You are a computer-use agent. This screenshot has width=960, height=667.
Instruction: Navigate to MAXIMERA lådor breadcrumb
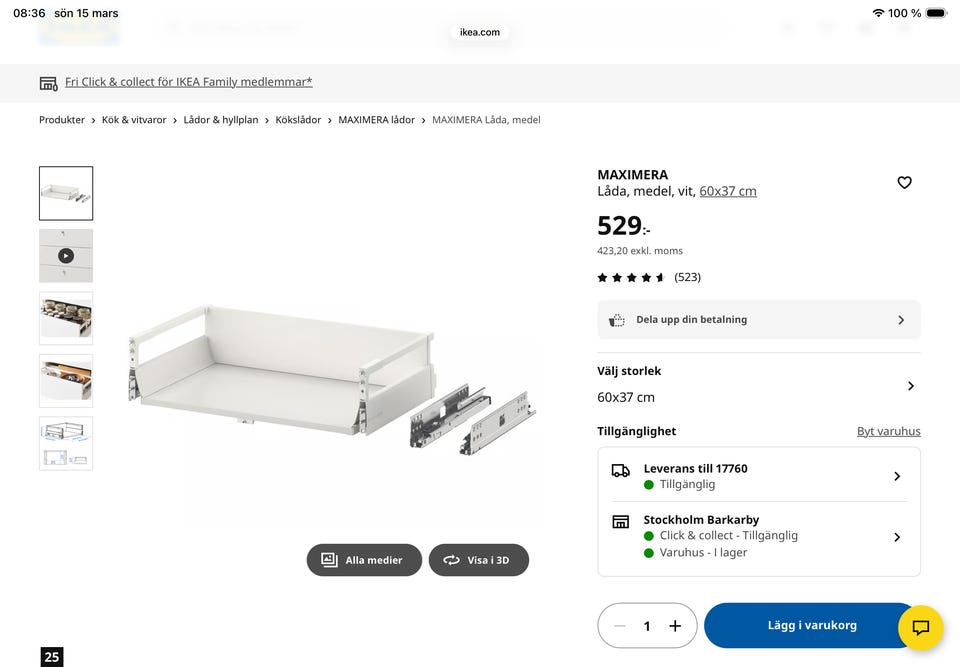pos(376,120)
